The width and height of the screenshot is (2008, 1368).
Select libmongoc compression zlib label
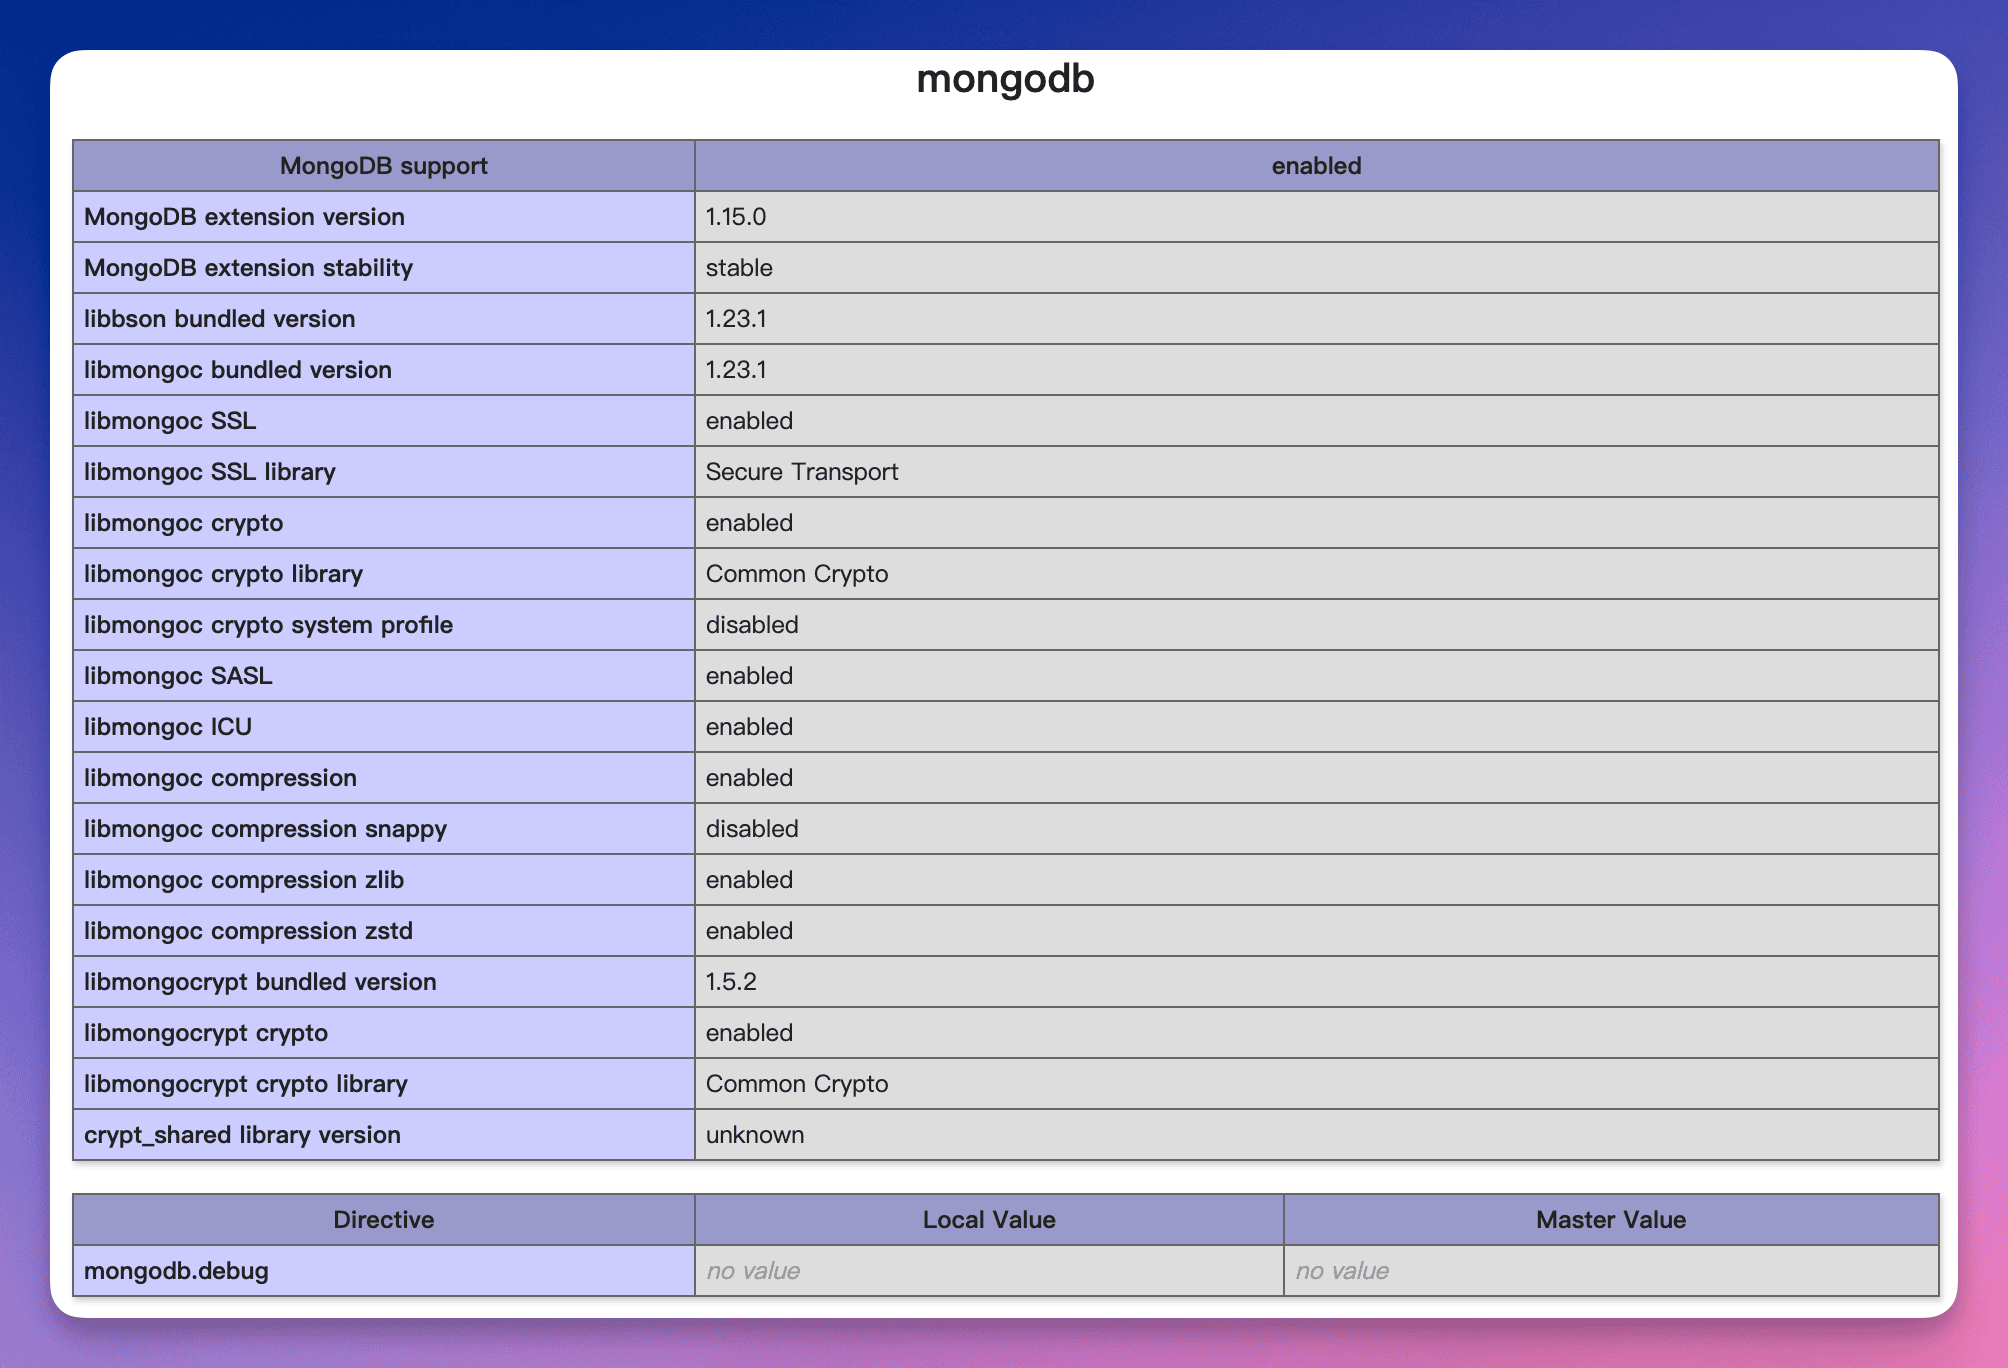[244, 880]
